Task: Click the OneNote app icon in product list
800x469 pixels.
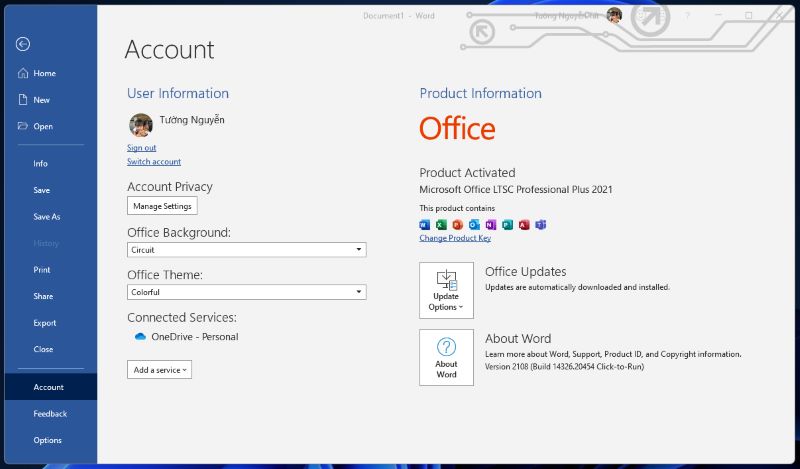Action: coord(491,225)
